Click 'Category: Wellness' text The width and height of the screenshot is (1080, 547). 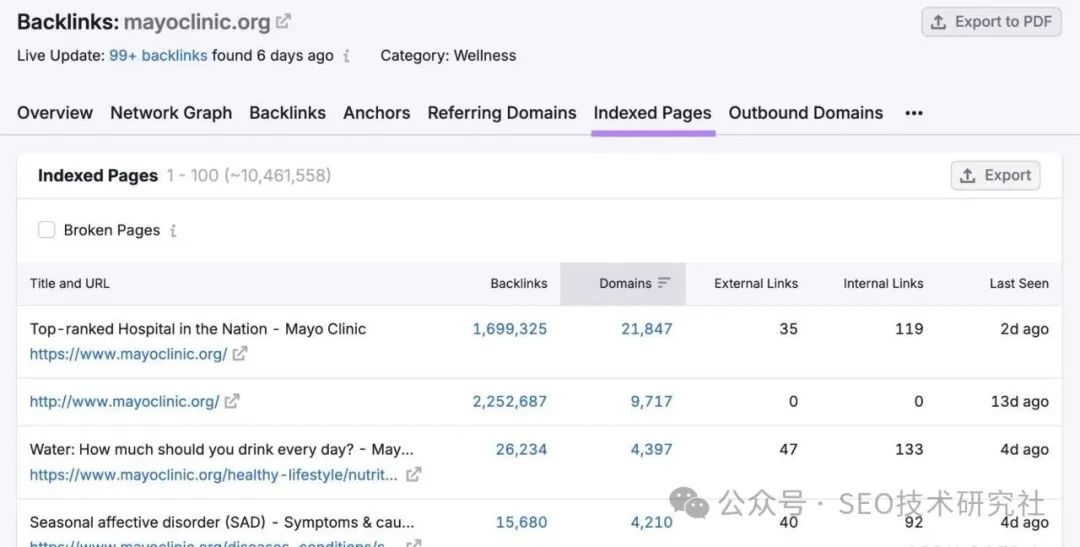[448, 56]
